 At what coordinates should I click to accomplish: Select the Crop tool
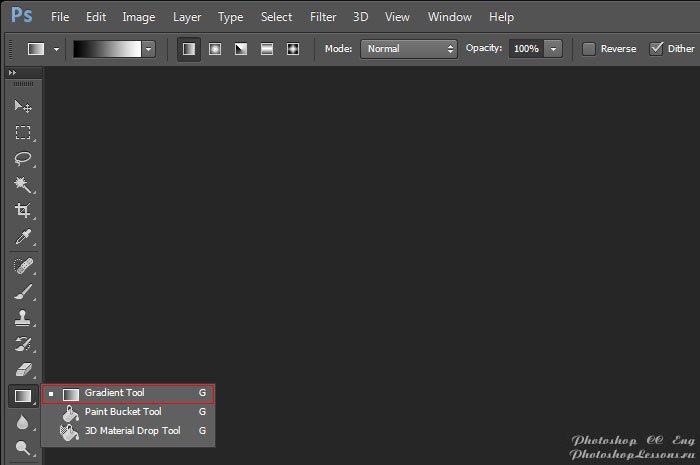[x=22, y=211]
